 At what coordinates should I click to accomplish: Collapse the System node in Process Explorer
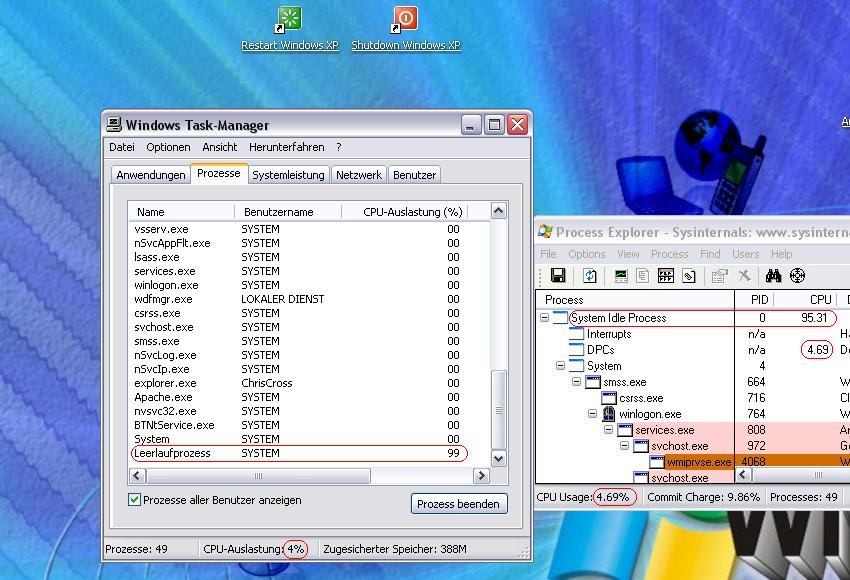point(561,366)
